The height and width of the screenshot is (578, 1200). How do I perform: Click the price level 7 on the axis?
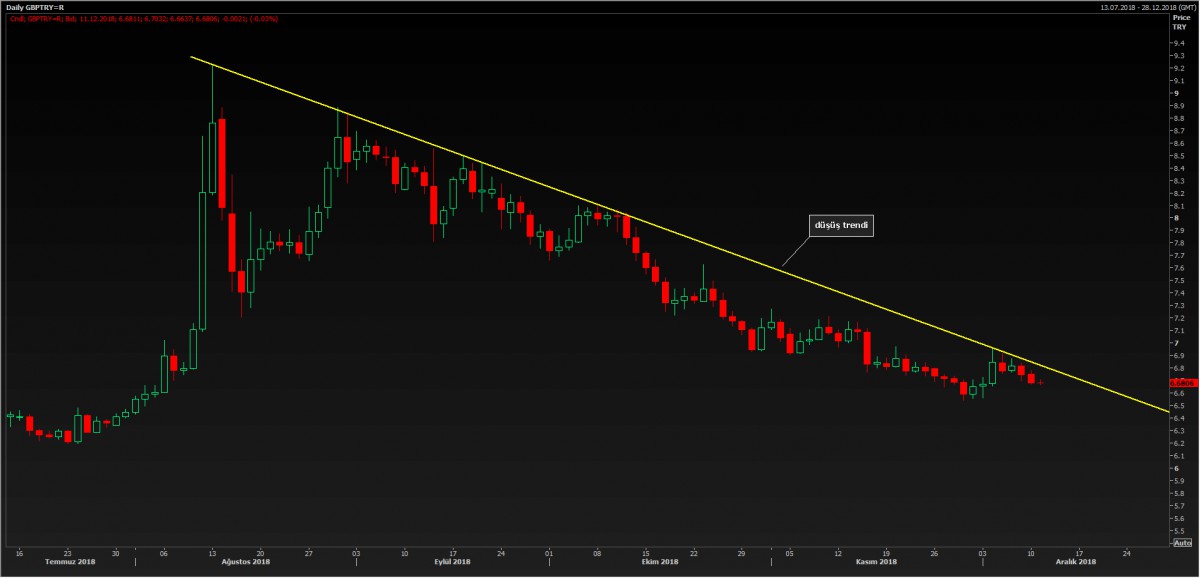[1177, 343]
